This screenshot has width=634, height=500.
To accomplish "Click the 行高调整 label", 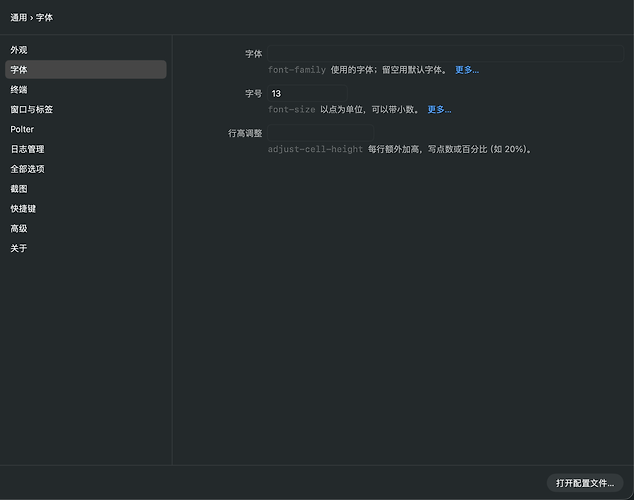I will (245, 133).
